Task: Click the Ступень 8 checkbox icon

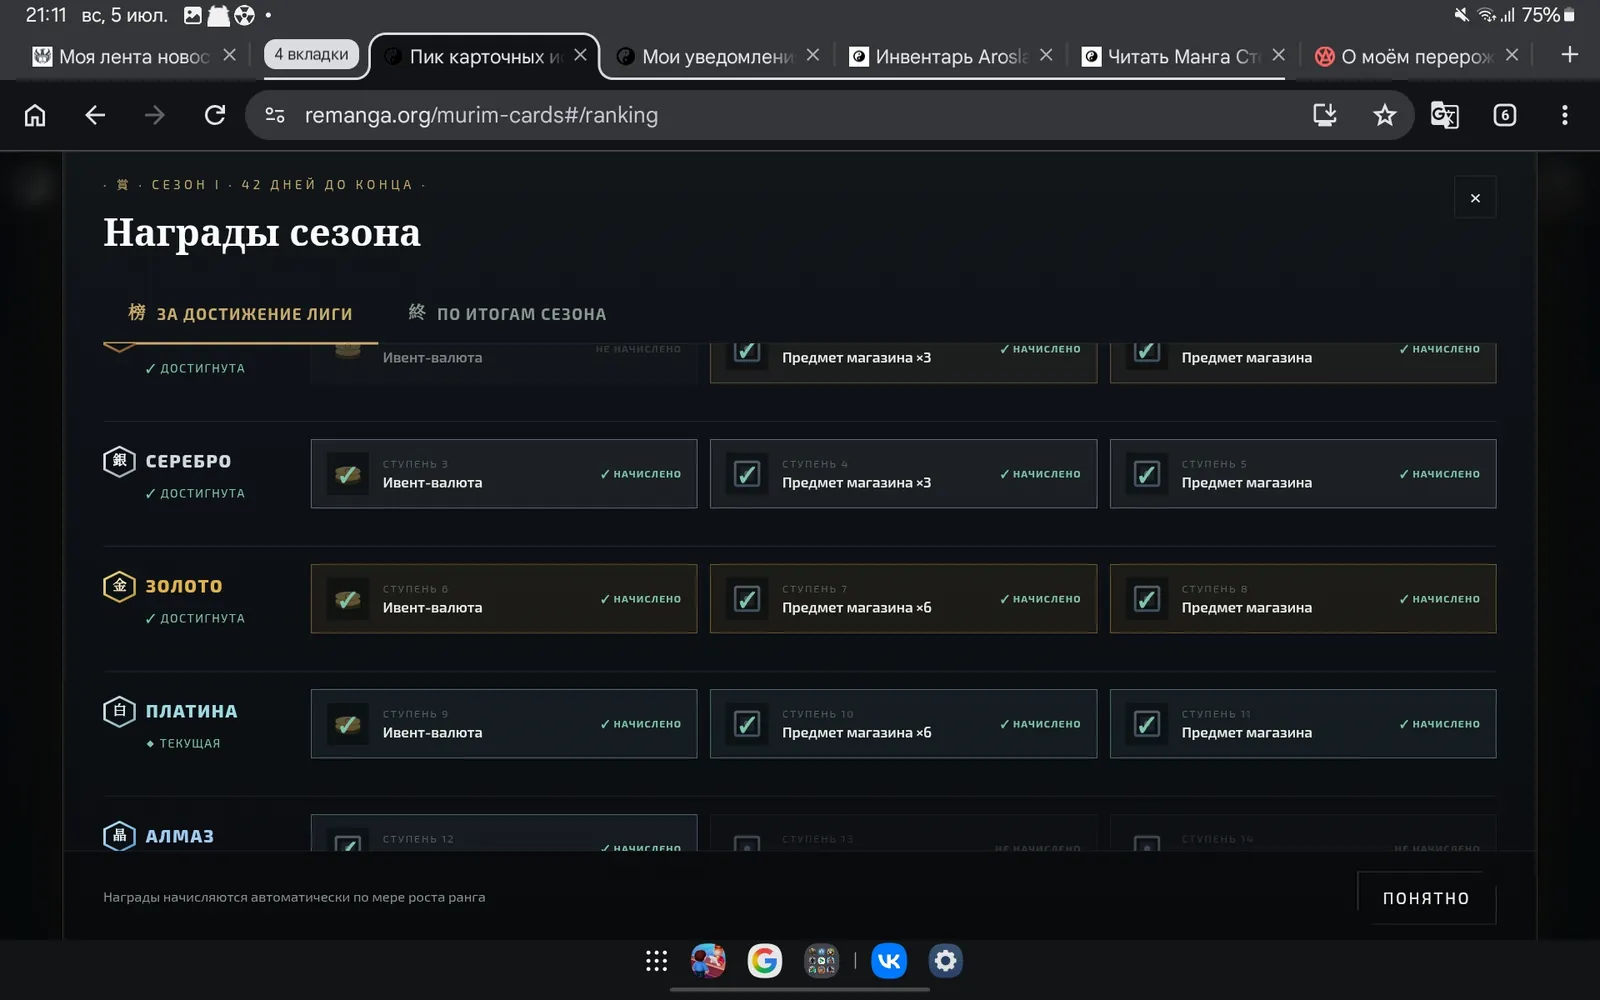Action: [x=1147, y=599]
